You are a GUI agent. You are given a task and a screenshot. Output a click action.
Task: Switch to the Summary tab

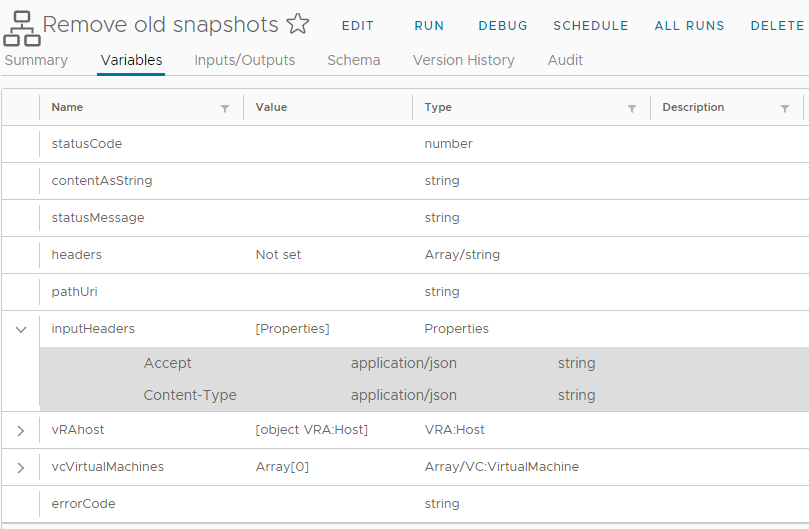click(36, 60)
